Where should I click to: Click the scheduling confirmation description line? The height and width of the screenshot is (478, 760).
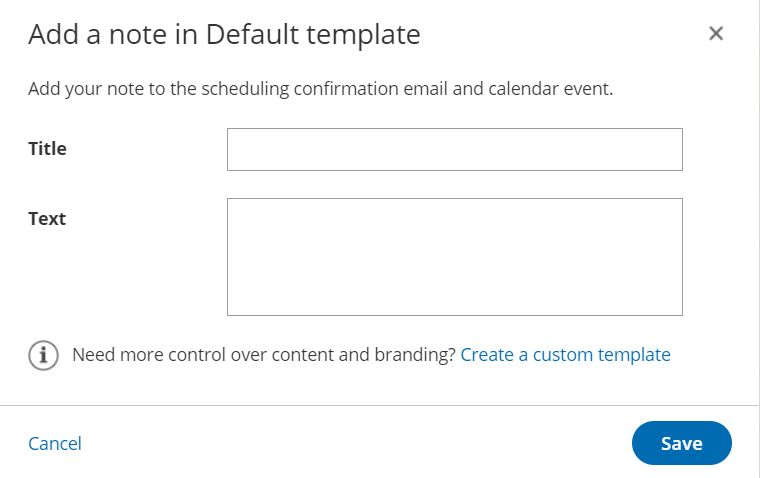[320, 89]
